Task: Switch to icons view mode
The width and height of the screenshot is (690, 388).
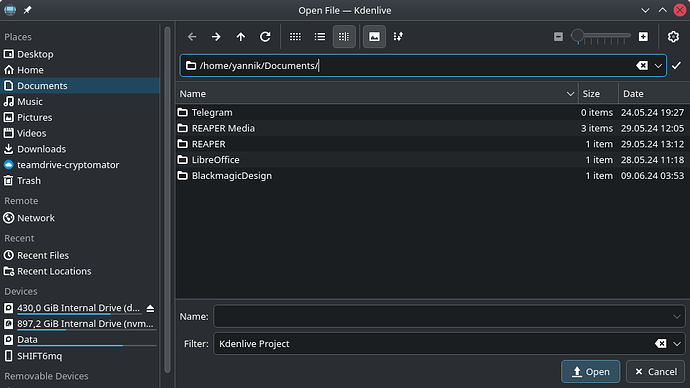Action: pos(295,37)
